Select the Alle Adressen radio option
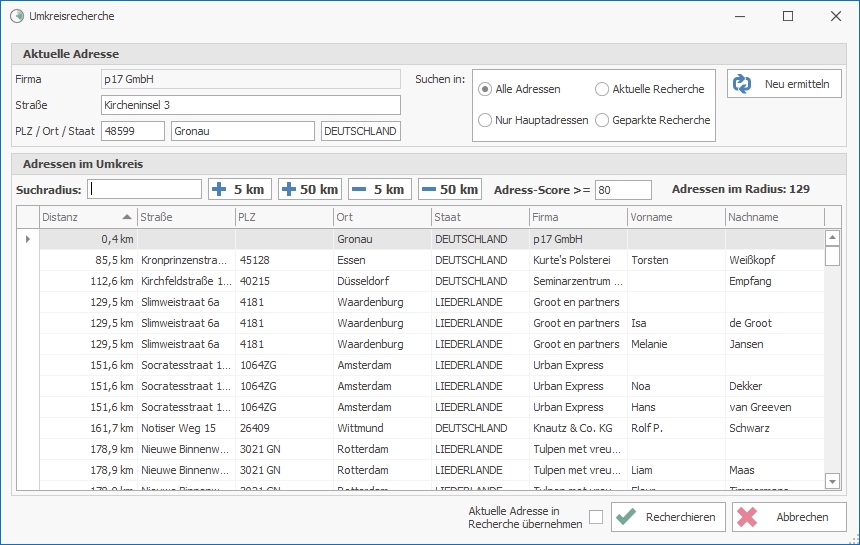 (486, 89)
